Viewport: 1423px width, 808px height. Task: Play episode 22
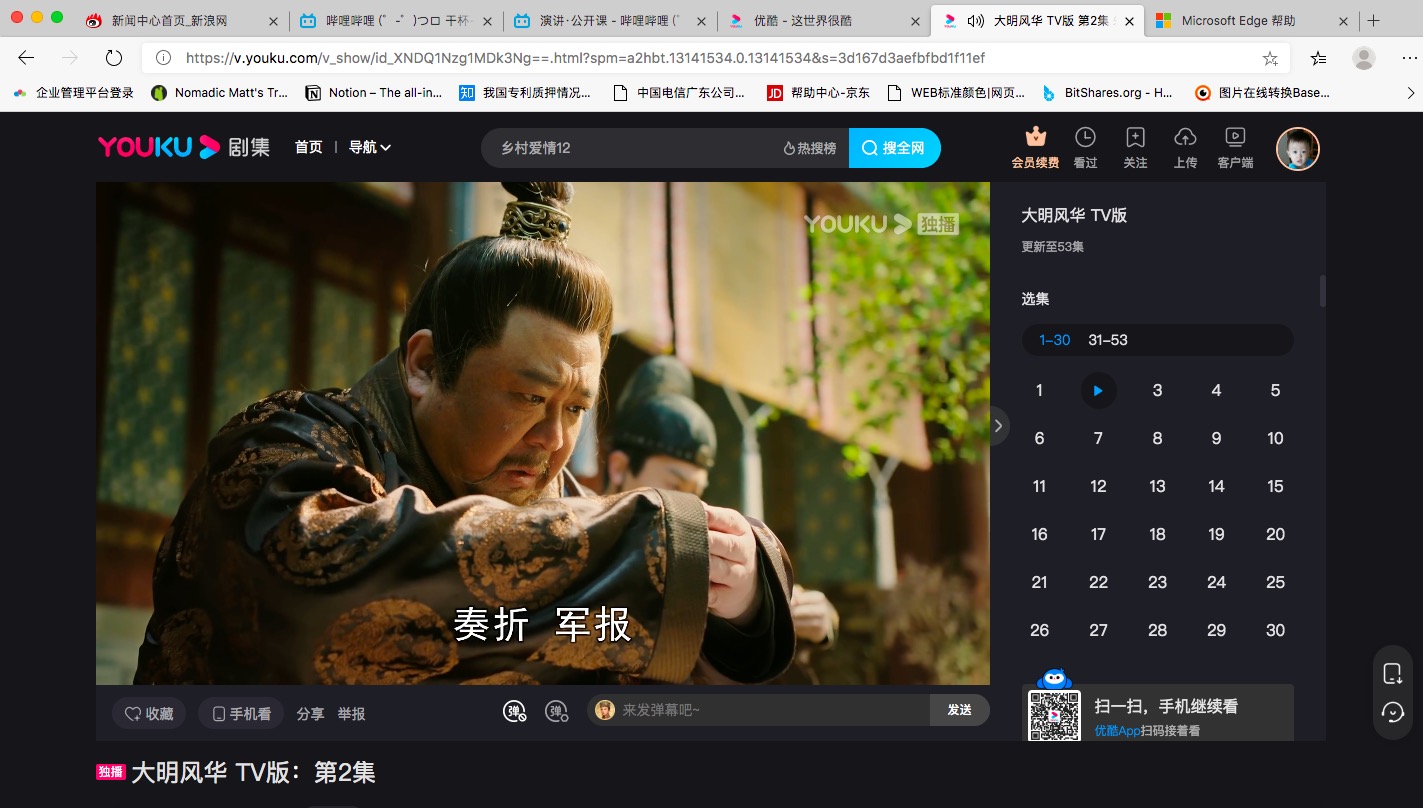coord(1098,582)
